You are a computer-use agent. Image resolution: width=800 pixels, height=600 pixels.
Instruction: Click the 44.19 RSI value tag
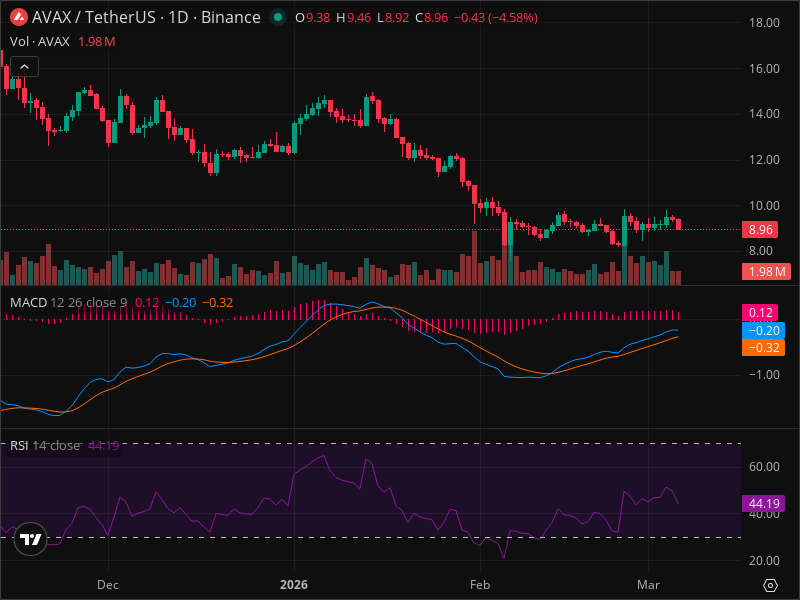[x=763, y=504]
